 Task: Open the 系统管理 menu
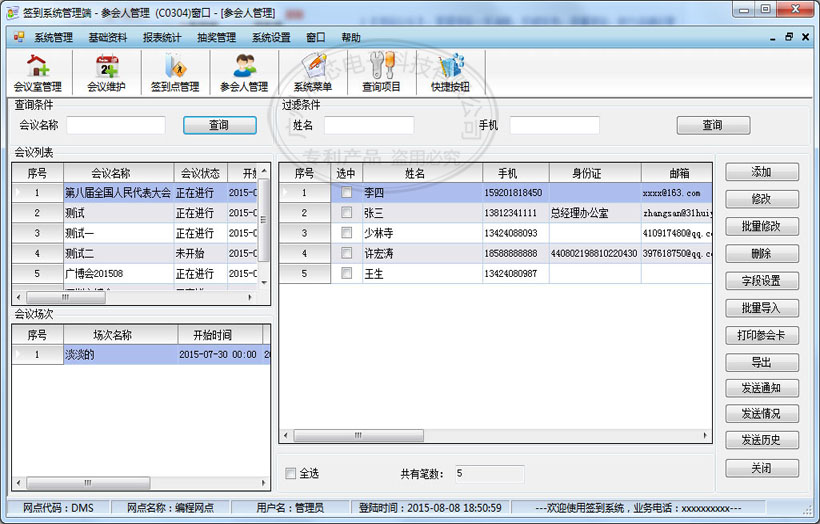[53, 37]
